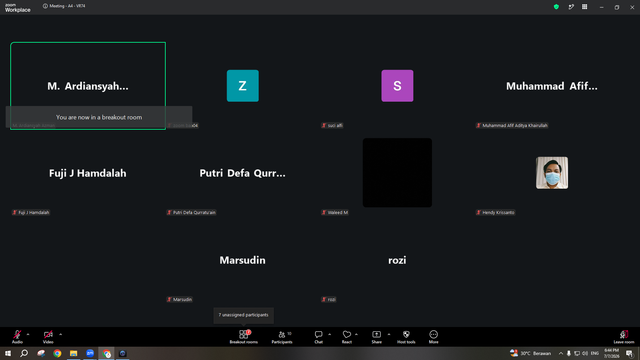This screenshot has width=640, height=360.
Task: Select the Marsudin participant tile
Action: (242, 260)
